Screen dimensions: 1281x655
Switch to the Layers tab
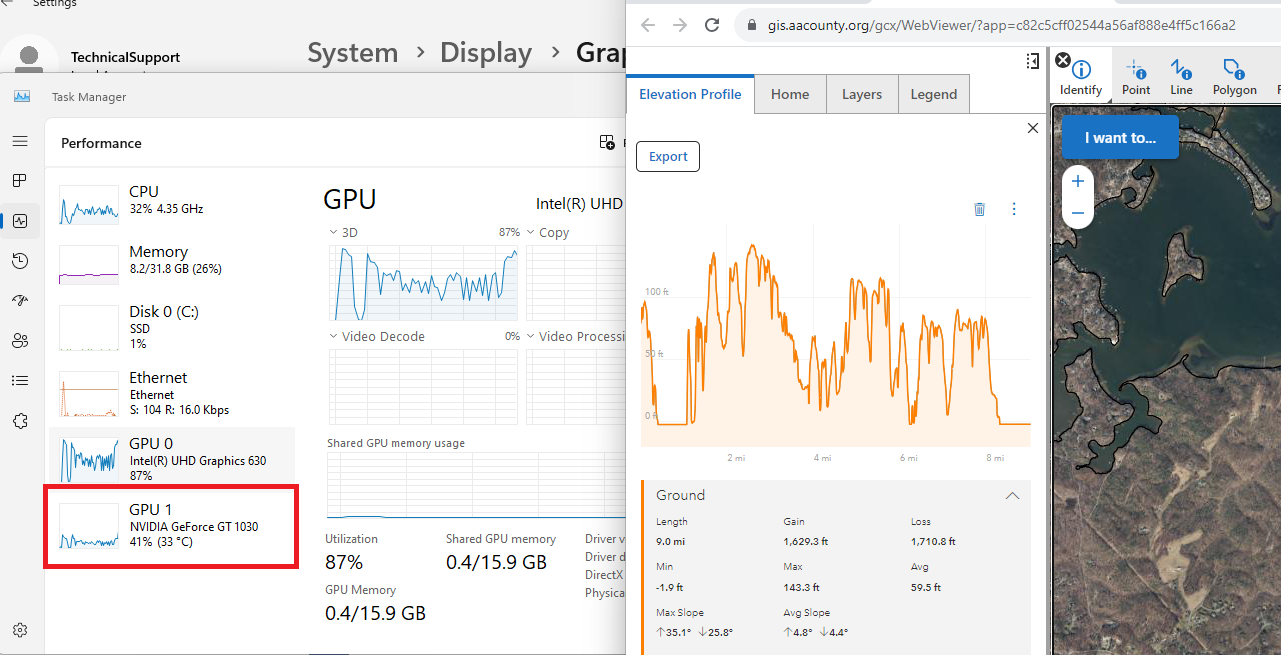coord(861,93)
